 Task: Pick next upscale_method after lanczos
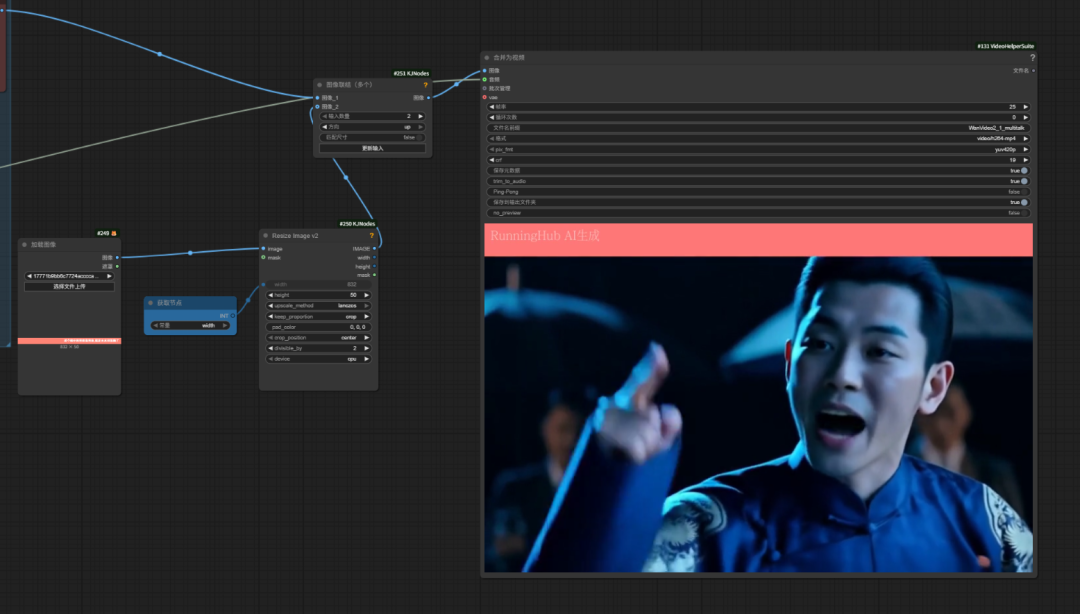366,306
